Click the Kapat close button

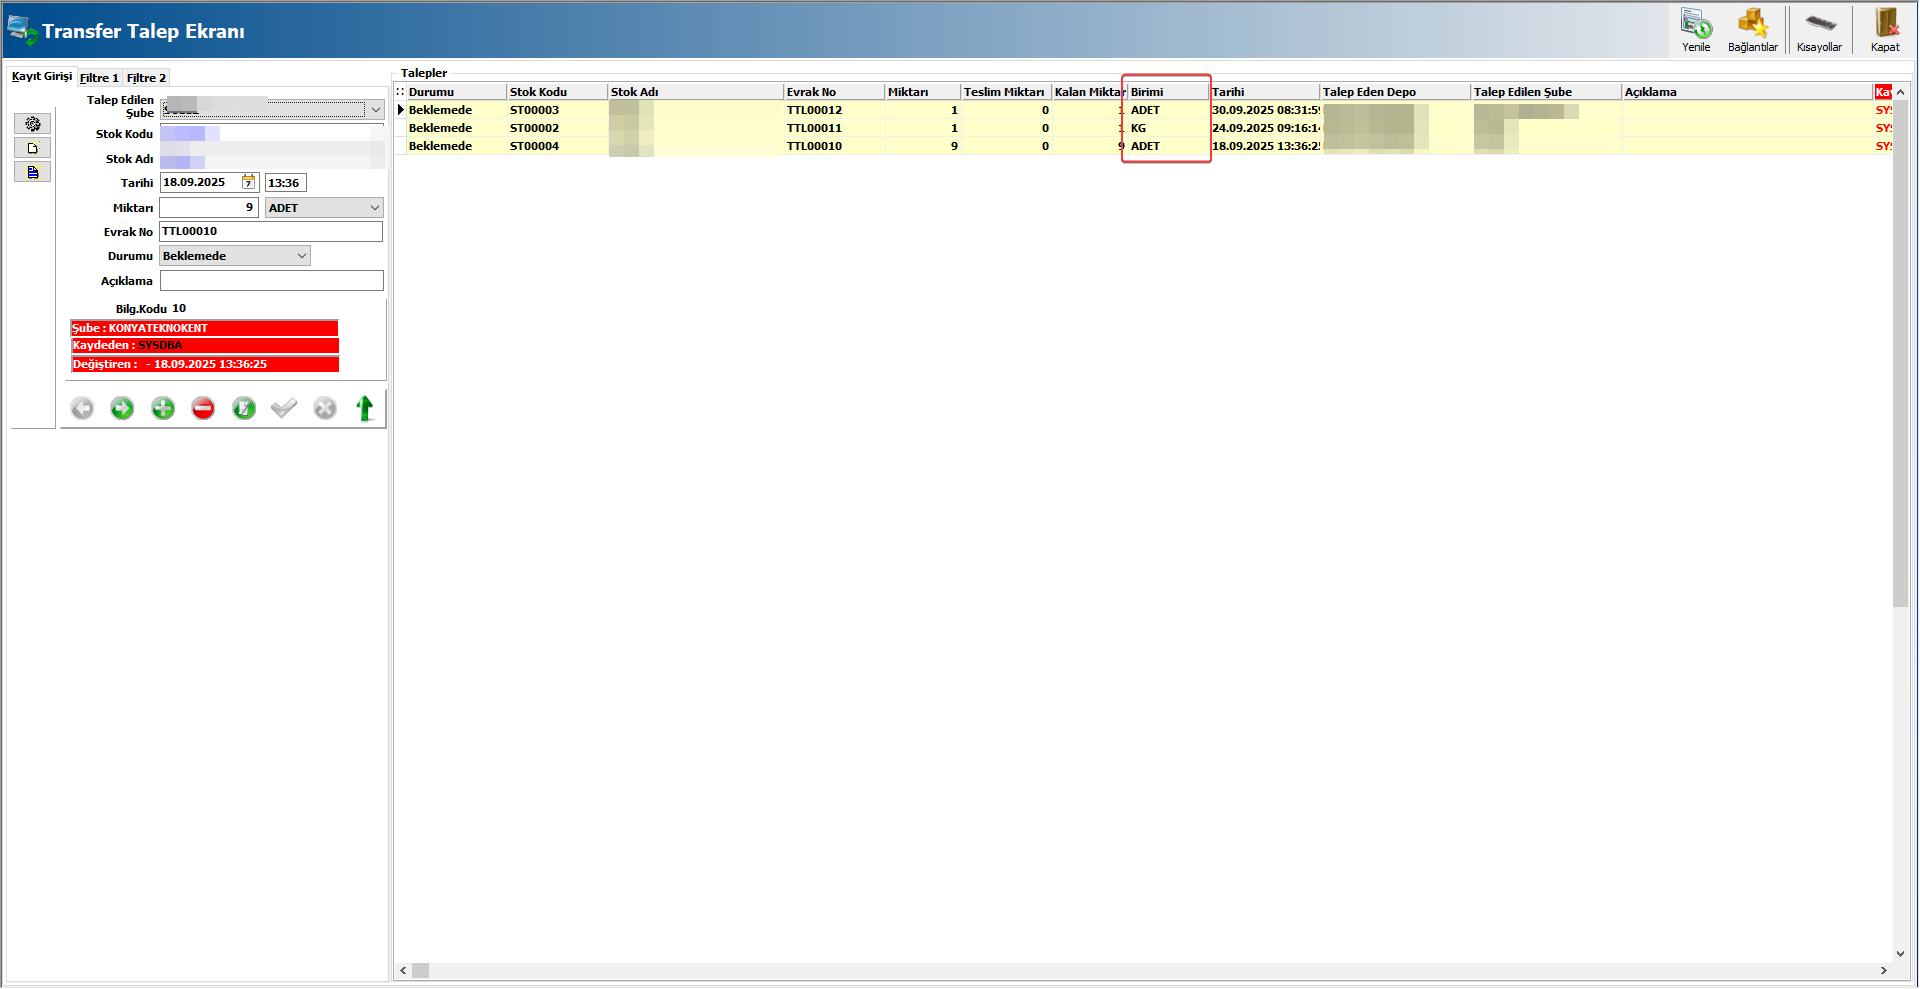pos(1885,30)
